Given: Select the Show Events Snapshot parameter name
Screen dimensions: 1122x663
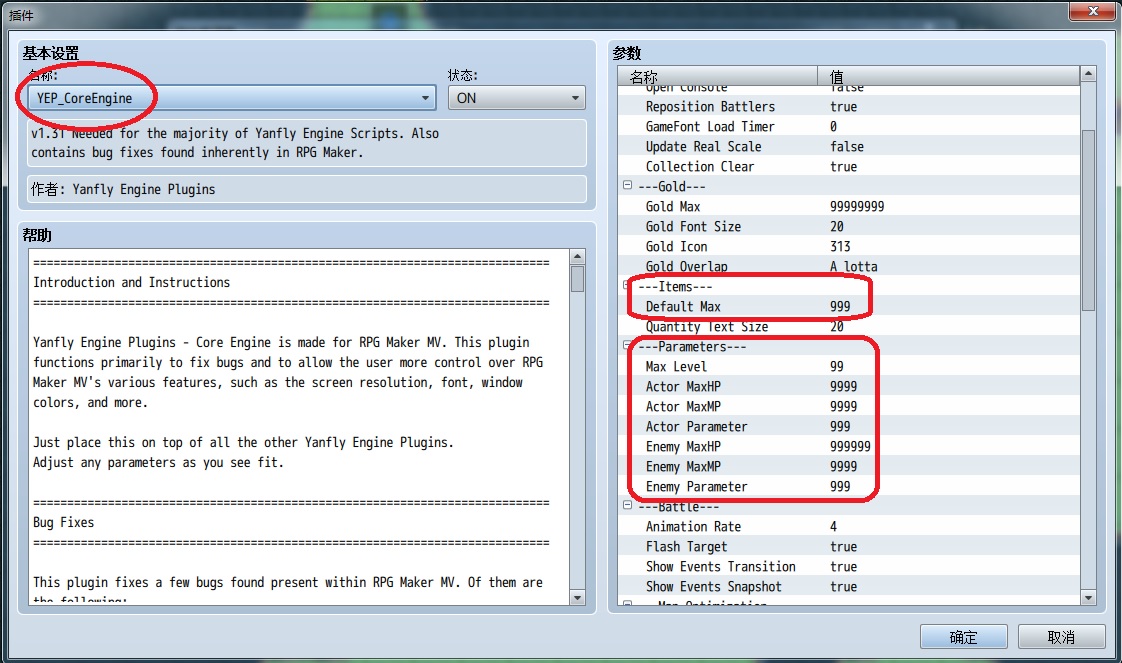Looking at the screenshot, I should pos(713,587).
